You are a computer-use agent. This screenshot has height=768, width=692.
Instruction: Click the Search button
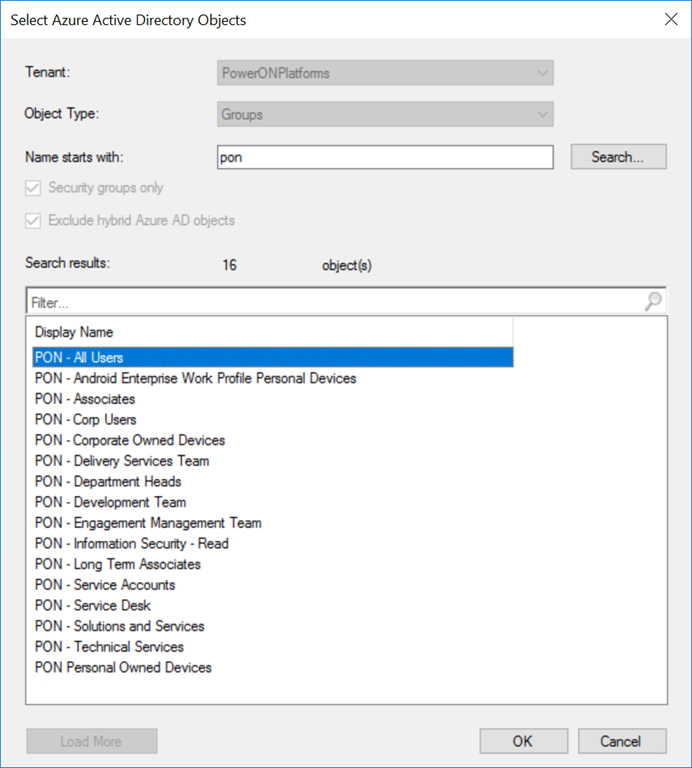click(618, 157)
